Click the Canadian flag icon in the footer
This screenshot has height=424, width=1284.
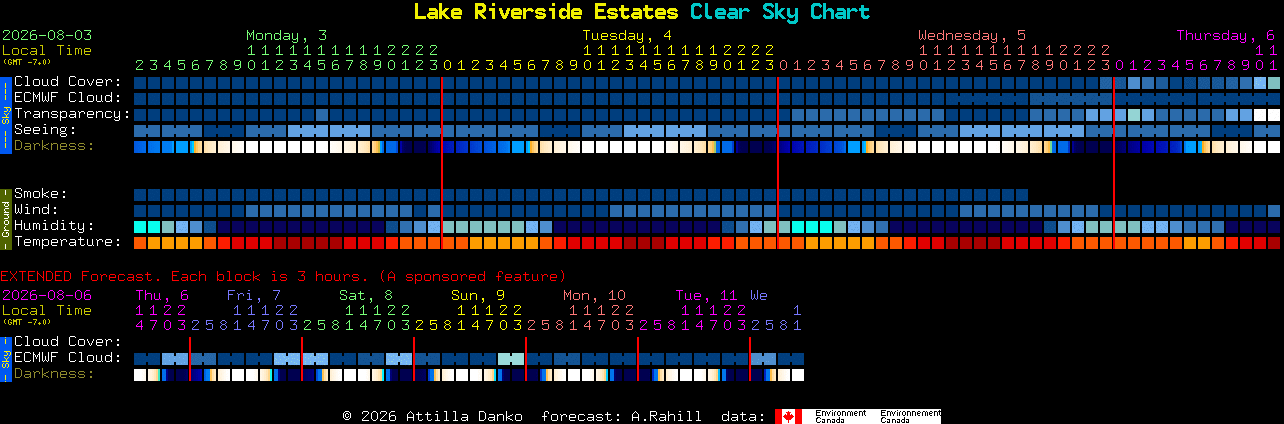789,416
